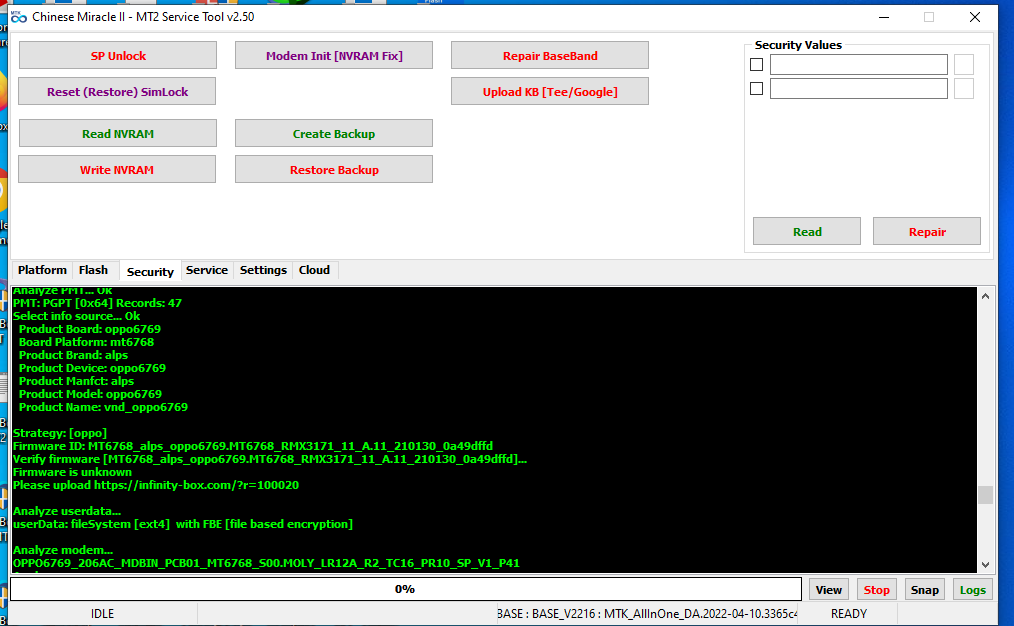Viewport: 1014px width, 626px height.
Task: Click the log scrollbar down arrow
Action: 986,565
